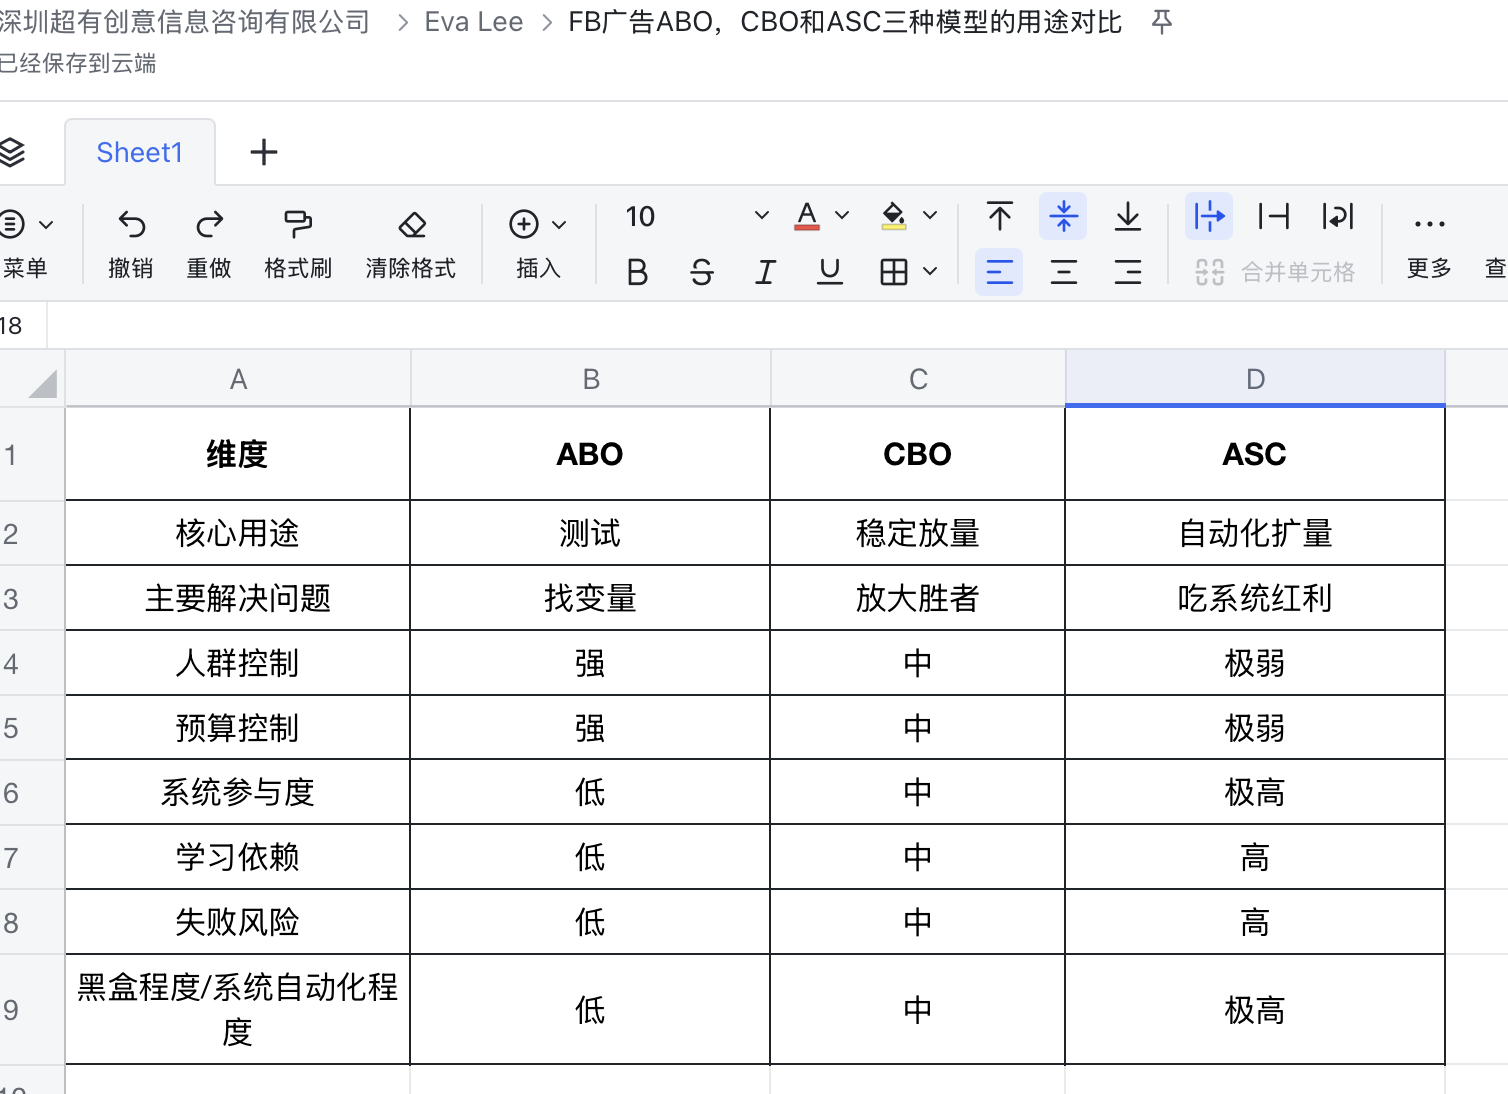Click the redo (重做) icon
Viewport: 1508px width, 1094px height.
pos(209,224)
